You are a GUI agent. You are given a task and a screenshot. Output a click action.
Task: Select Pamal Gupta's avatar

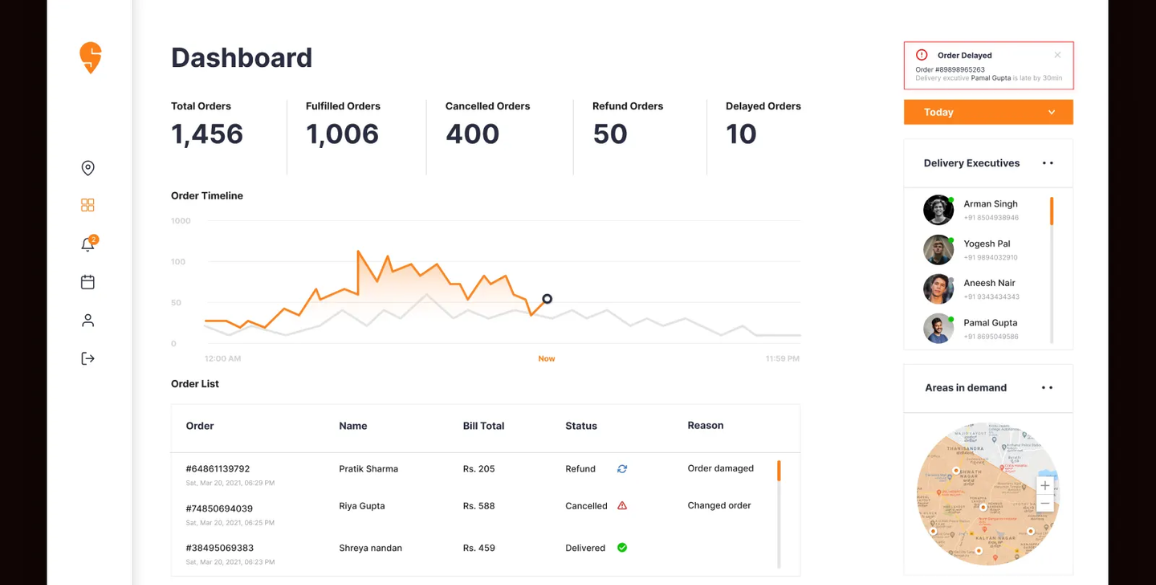pyautogui.click(x=939, y=328)
